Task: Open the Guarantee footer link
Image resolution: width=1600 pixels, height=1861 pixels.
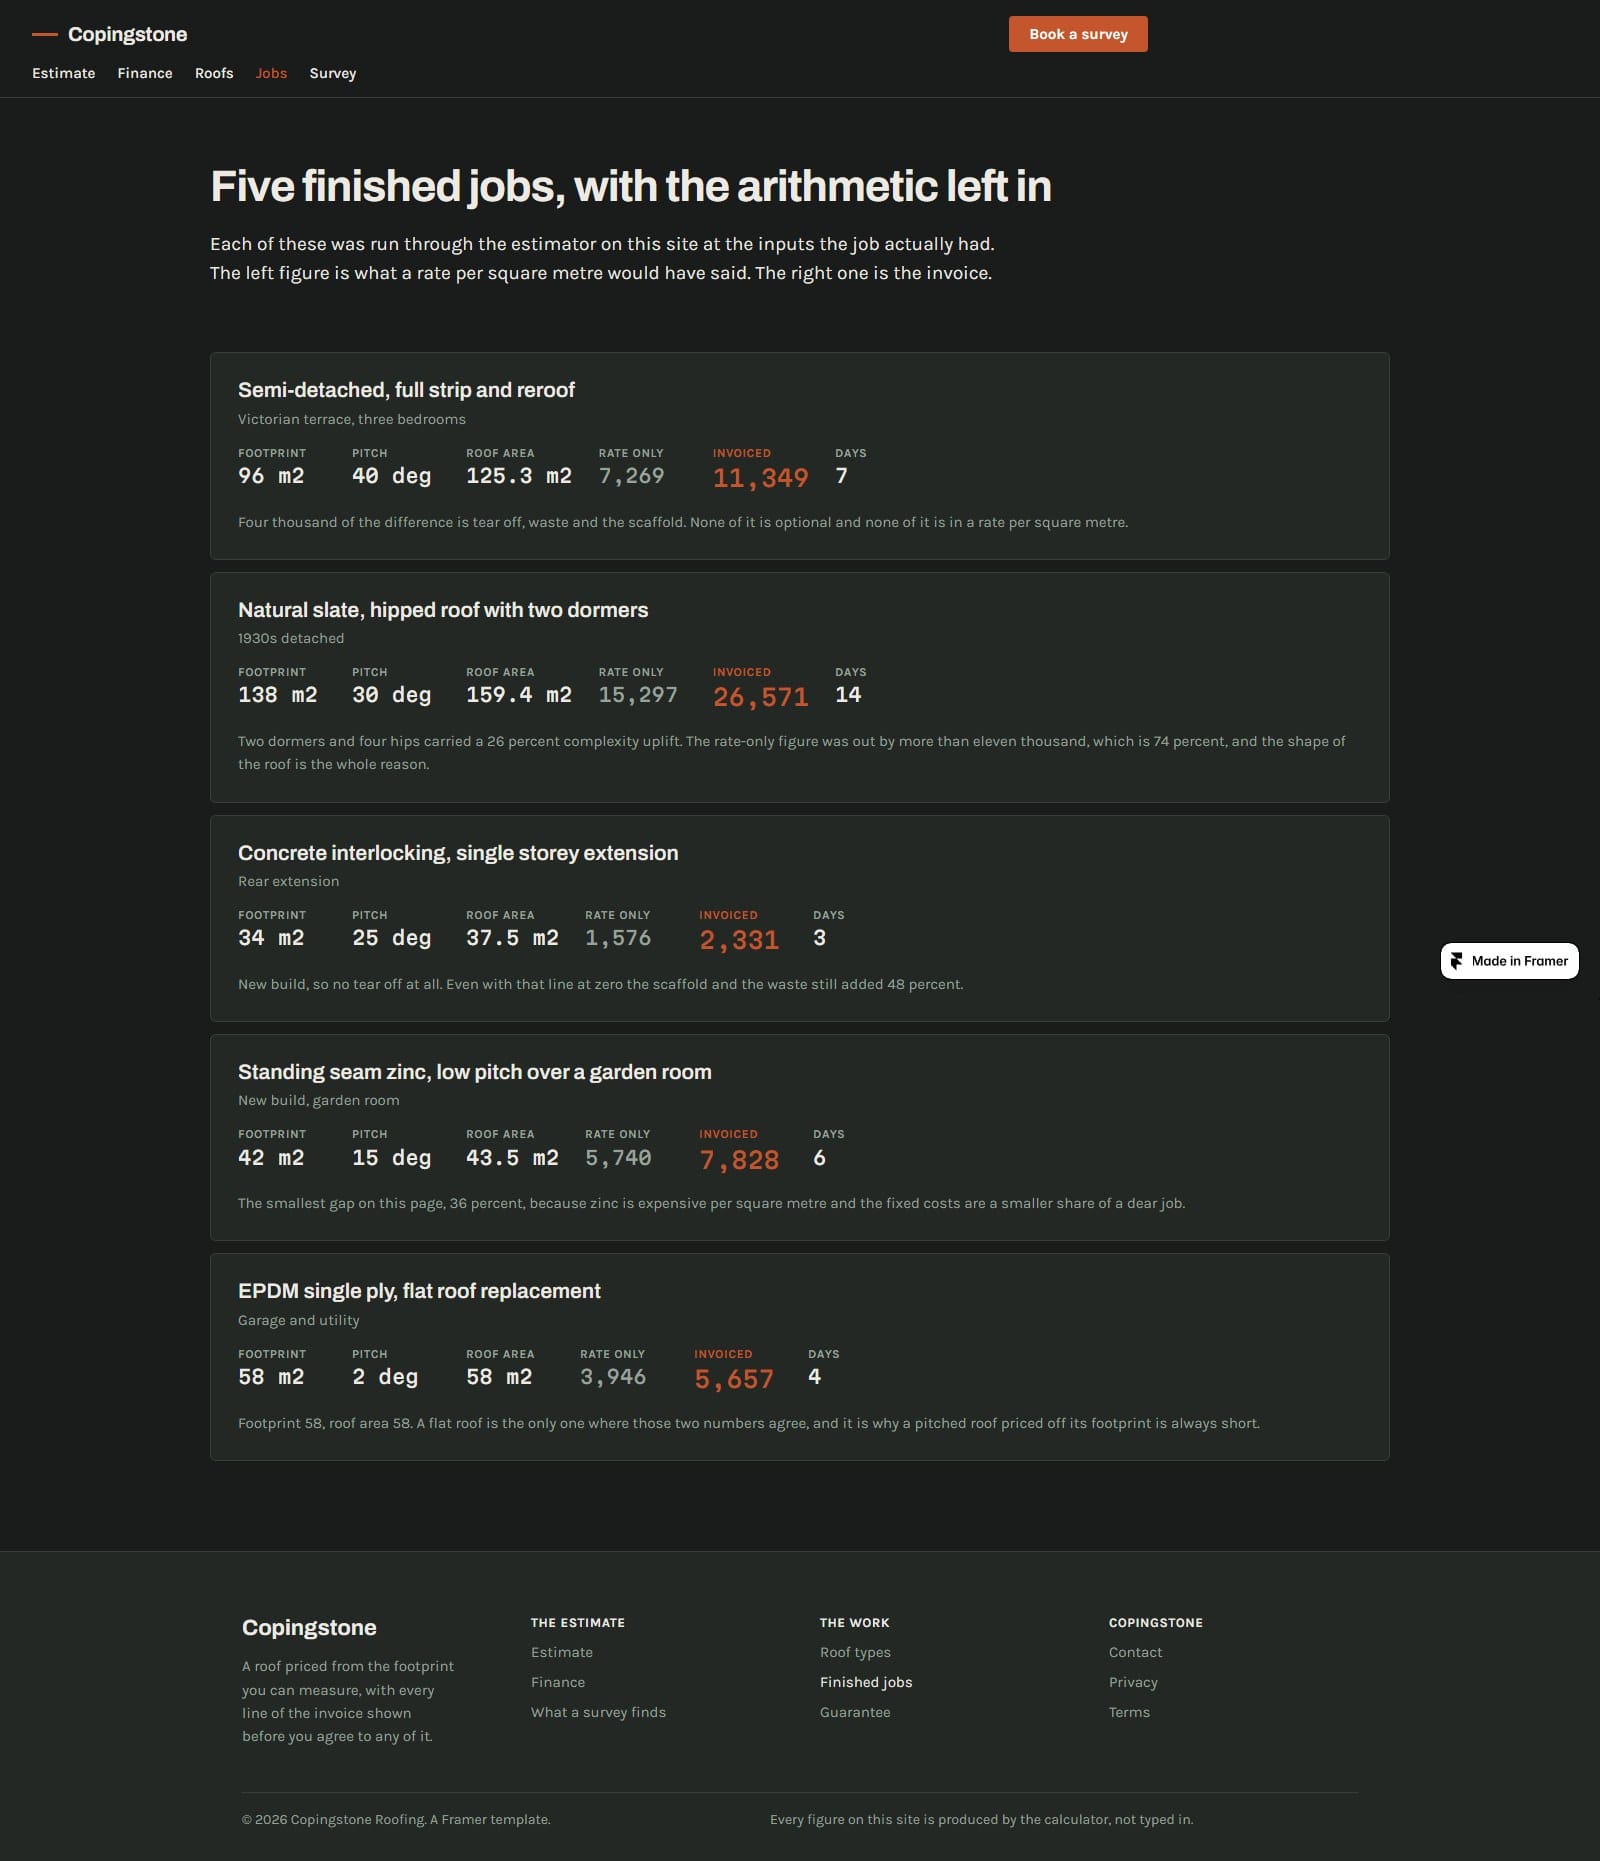Action: [x=855, y=1712]
